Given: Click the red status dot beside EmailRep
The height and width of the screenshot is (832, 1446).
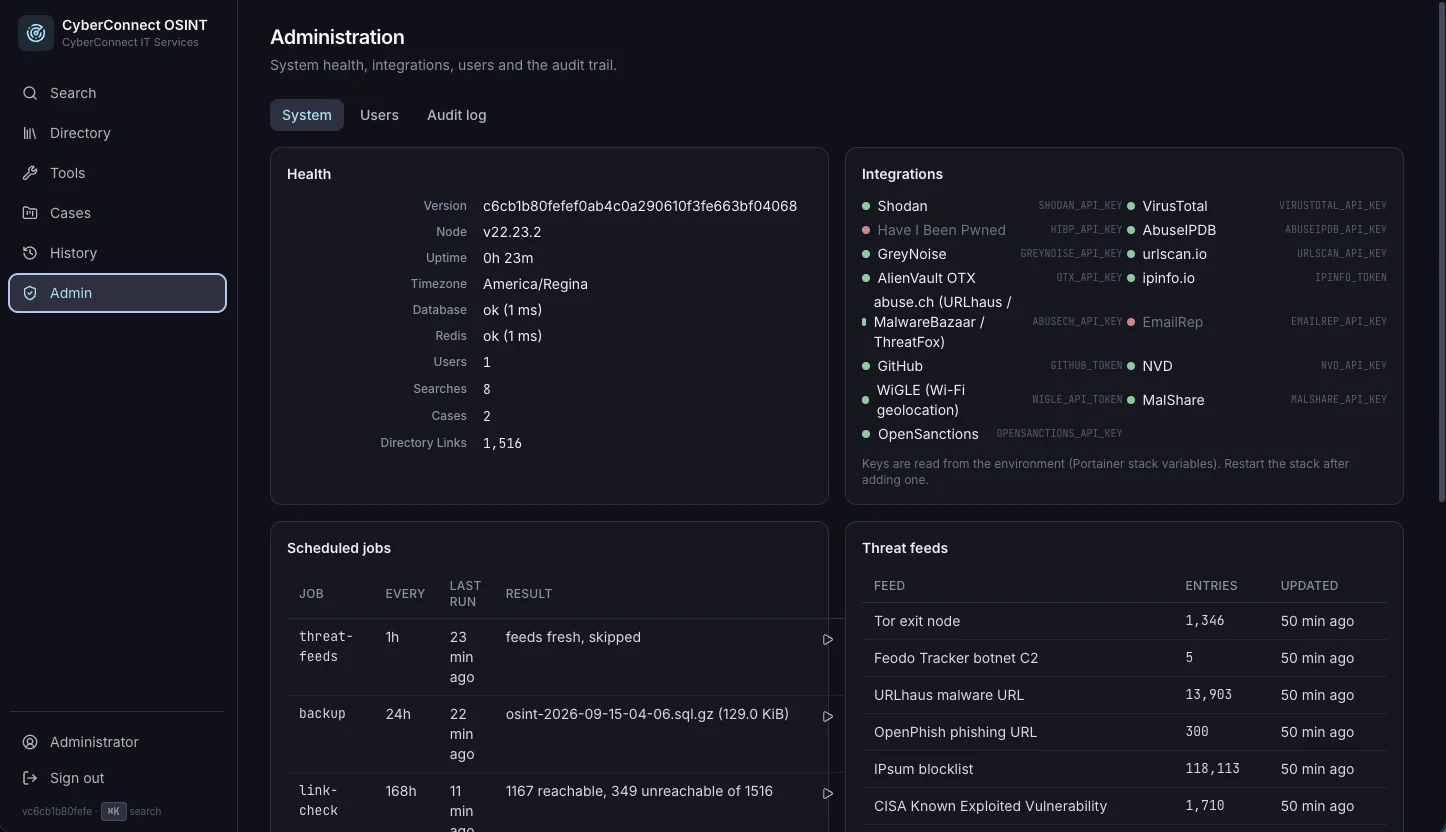Looking at the screenshot, I should [1131, 322].
